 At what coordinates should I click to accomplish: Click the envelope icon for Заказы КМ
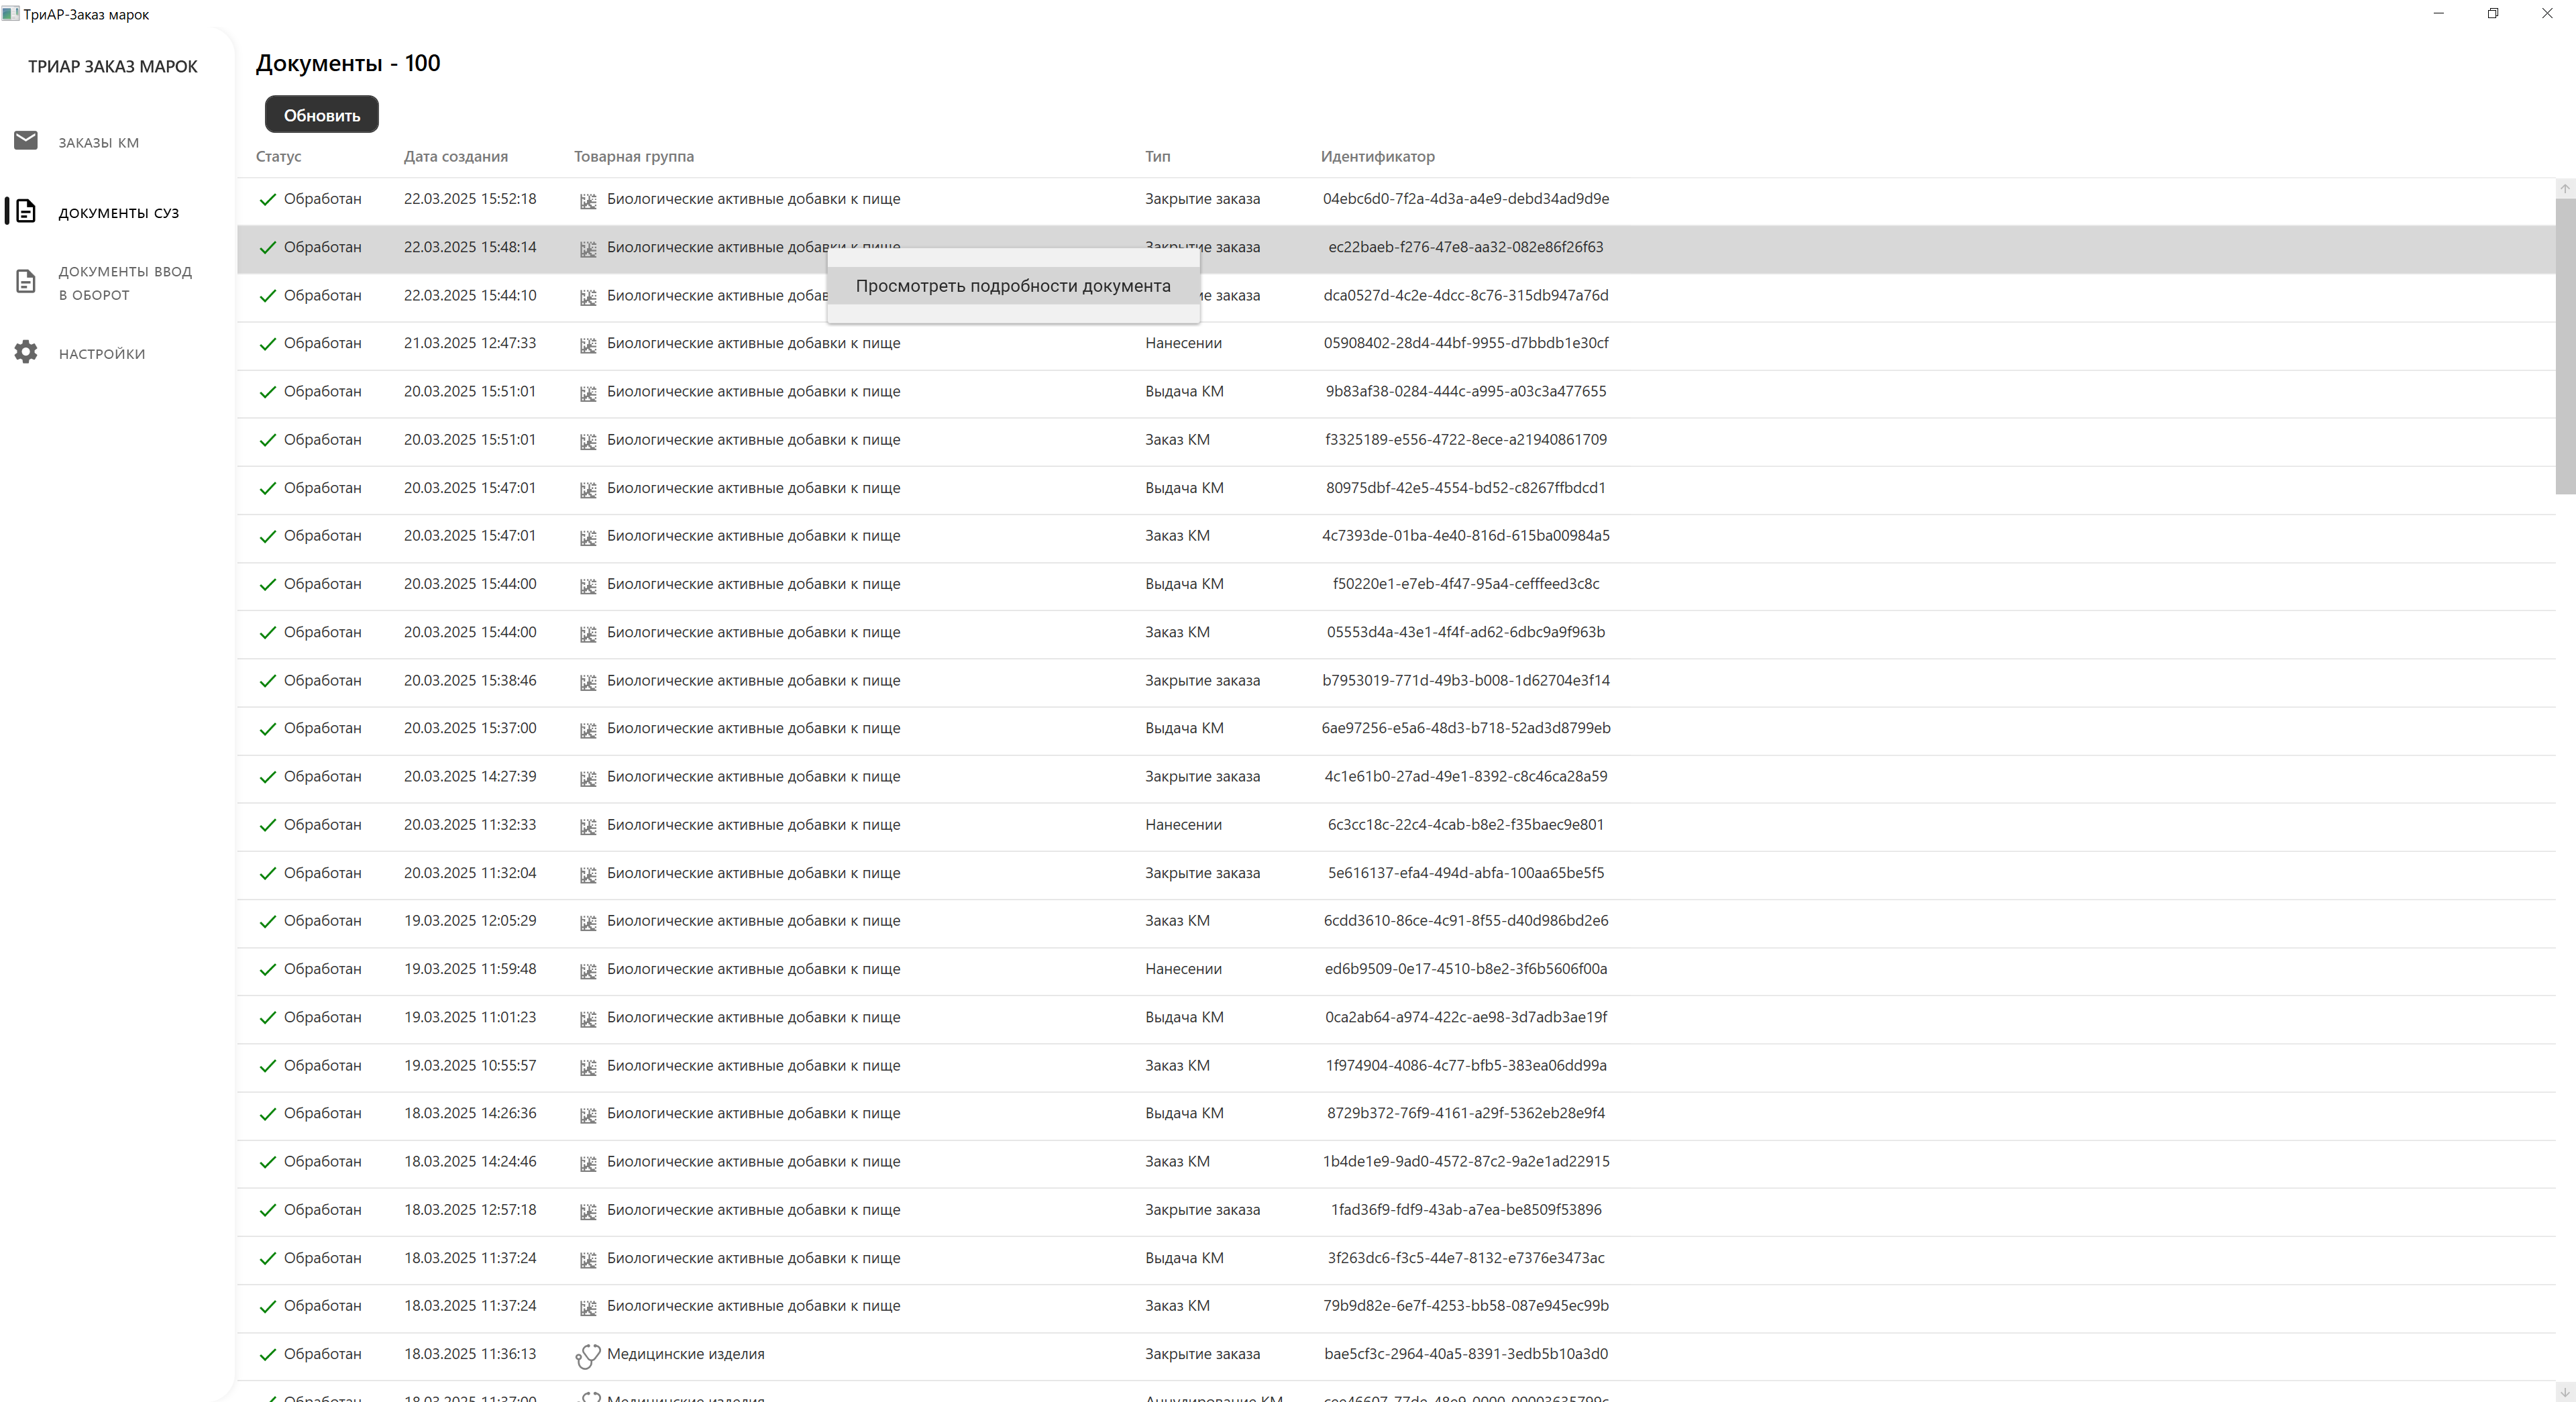tap(26, 140)
